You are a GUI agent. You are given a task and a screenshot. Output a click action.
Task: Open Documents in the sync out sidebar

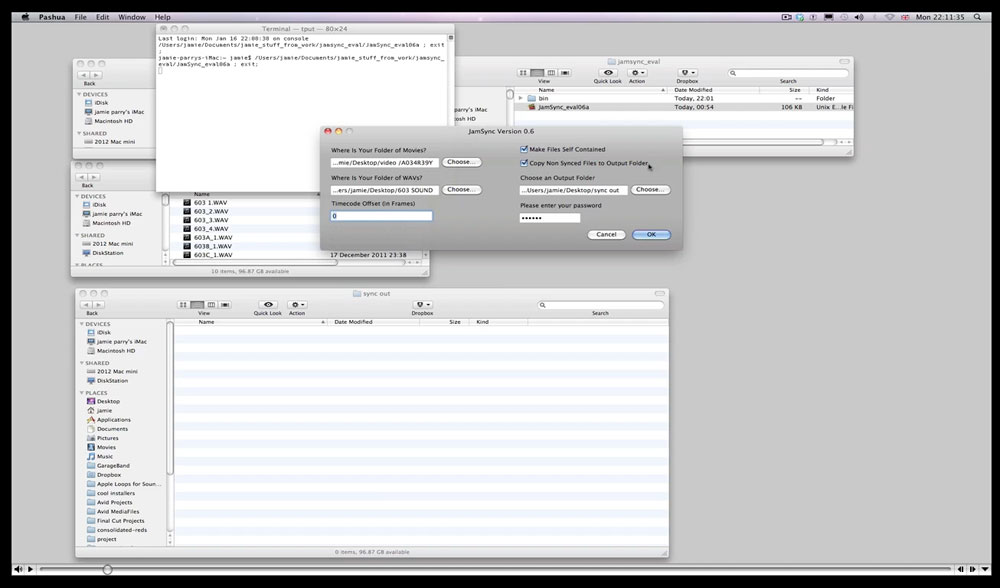(112, 429)
